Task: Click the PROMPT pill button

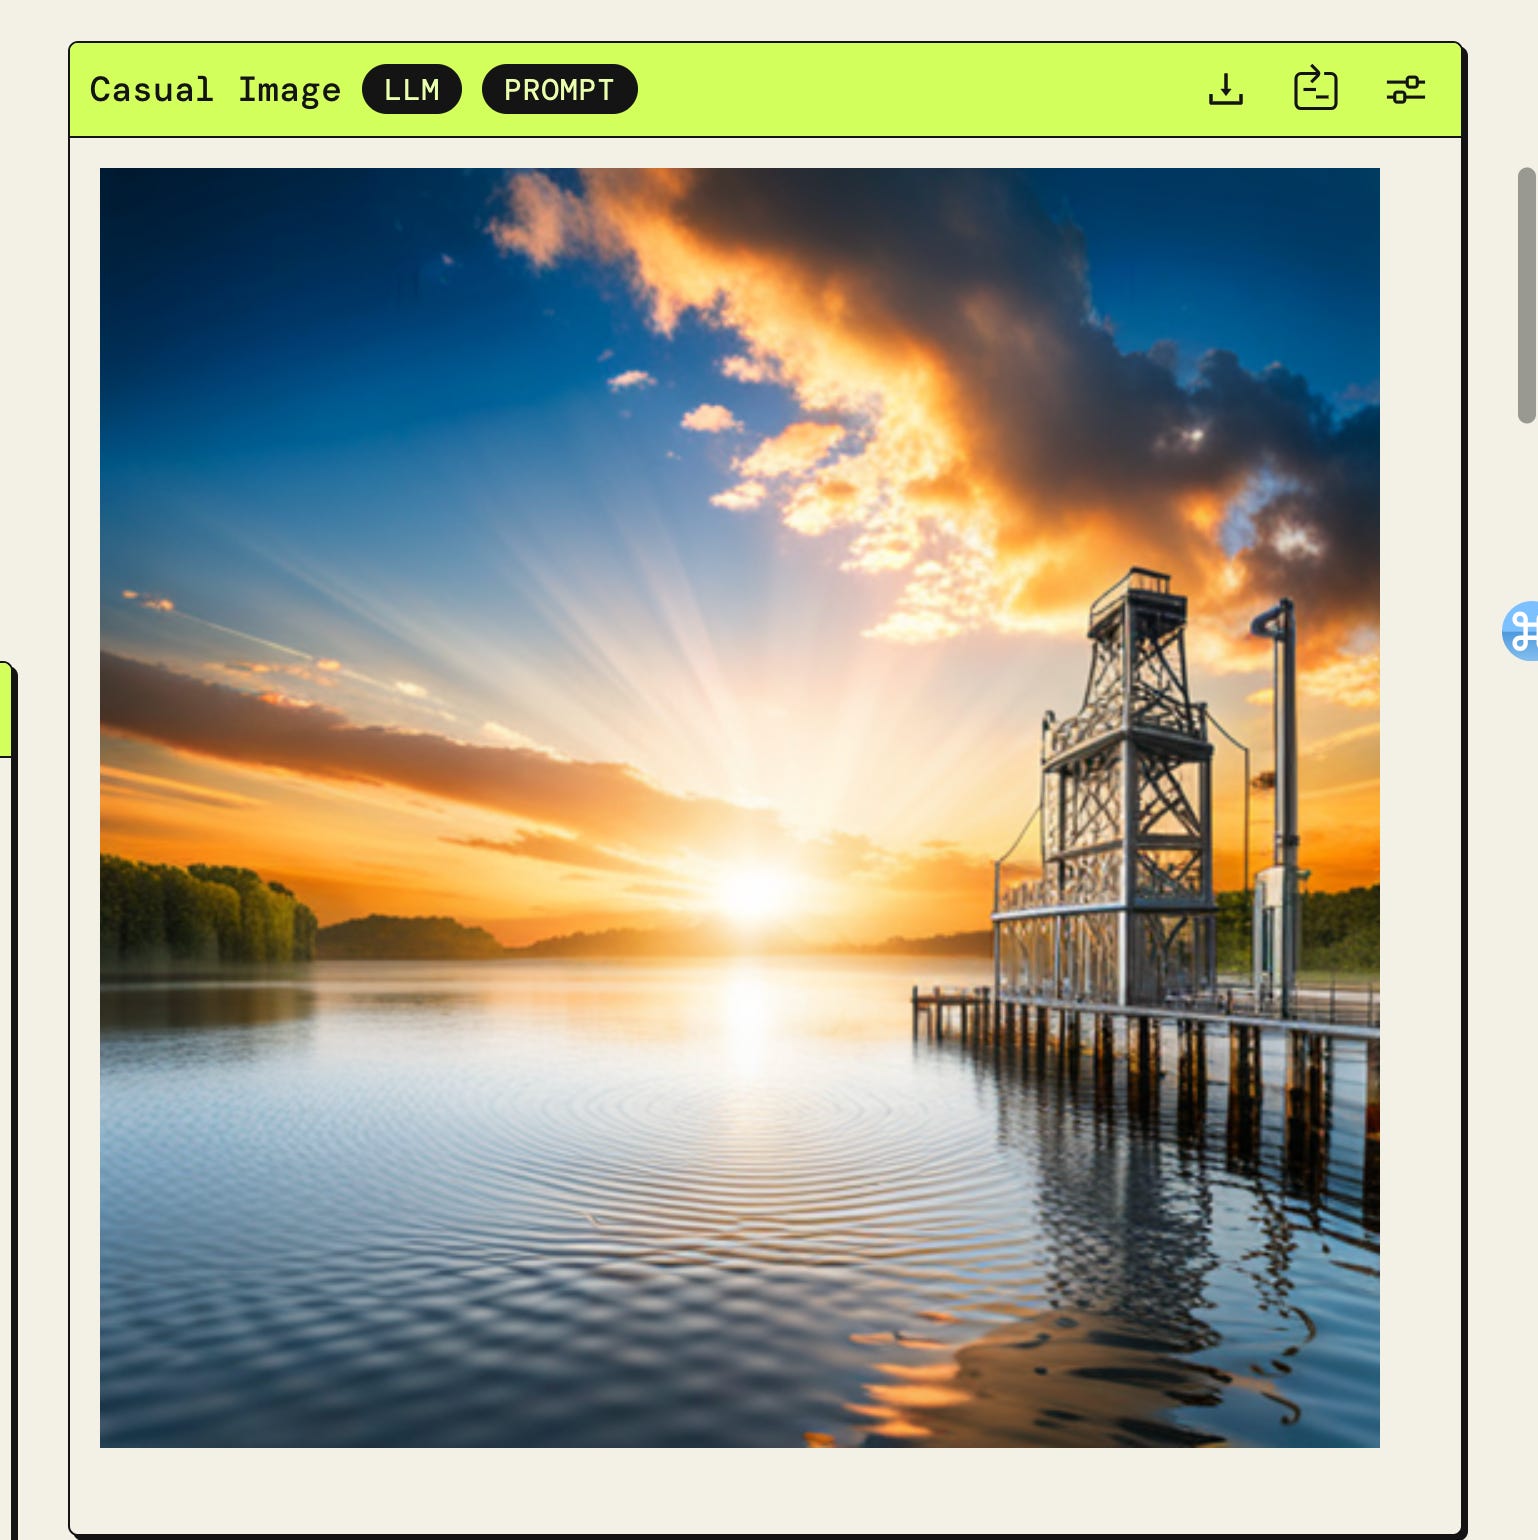Action: pyautogui.click(x=559, y=90)
